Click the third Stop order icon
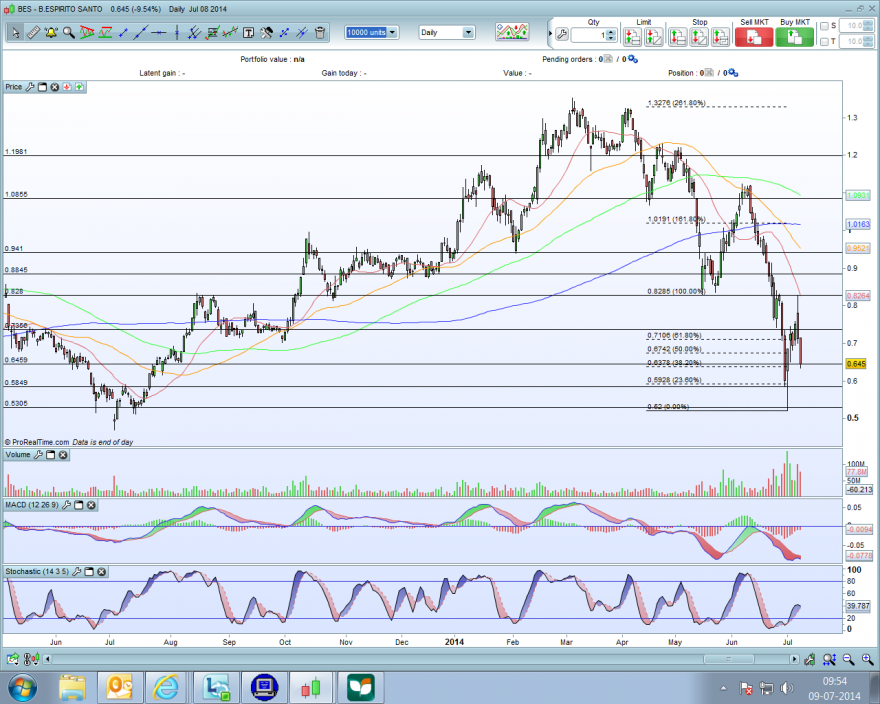 pos(721,37)
